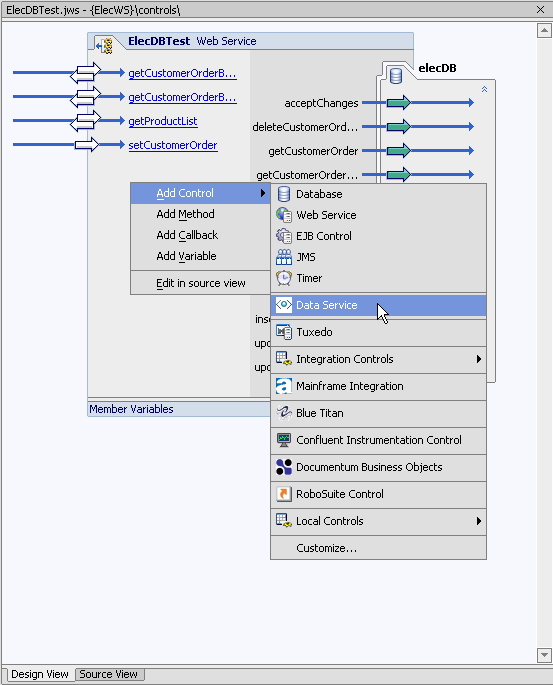Click the Data Service eye icon
Viewport: 553px width, 685px height.
(284, 305)
